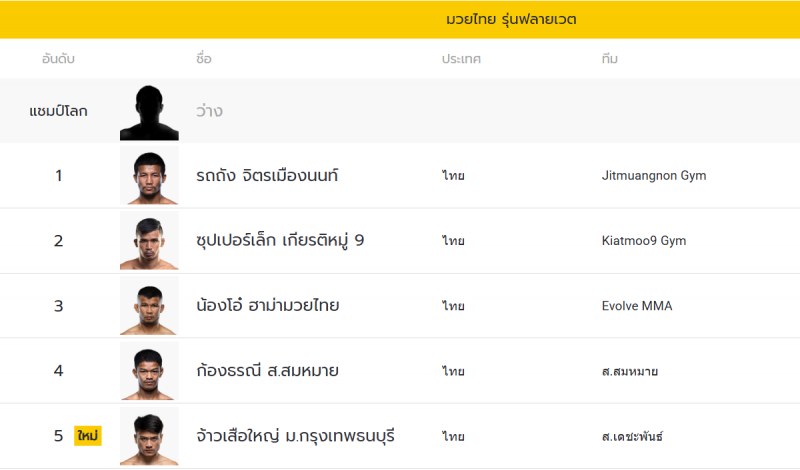Image resolution: width=800 pixels, height=470 pixels.
Task: Open Superlek's portrait thumbnail in rank 2
Action: (x=149, y=241)
